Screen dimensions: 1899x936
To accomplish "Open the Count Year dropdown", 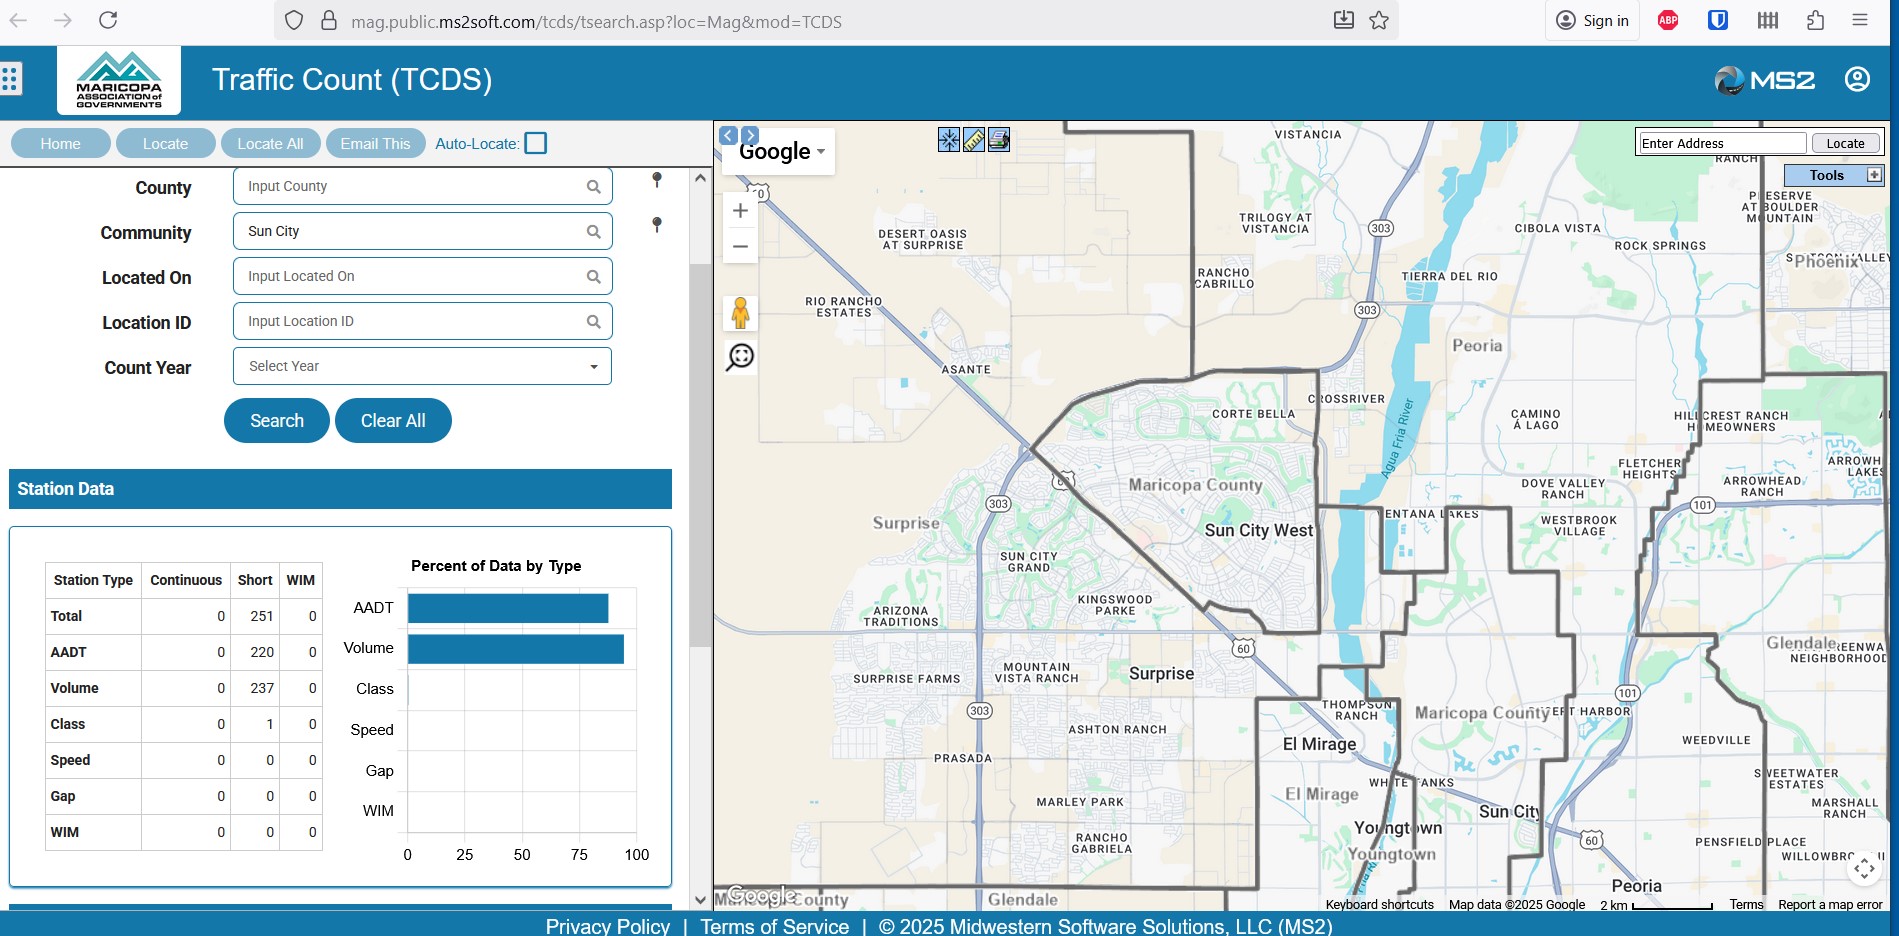I will click(422, 366).
